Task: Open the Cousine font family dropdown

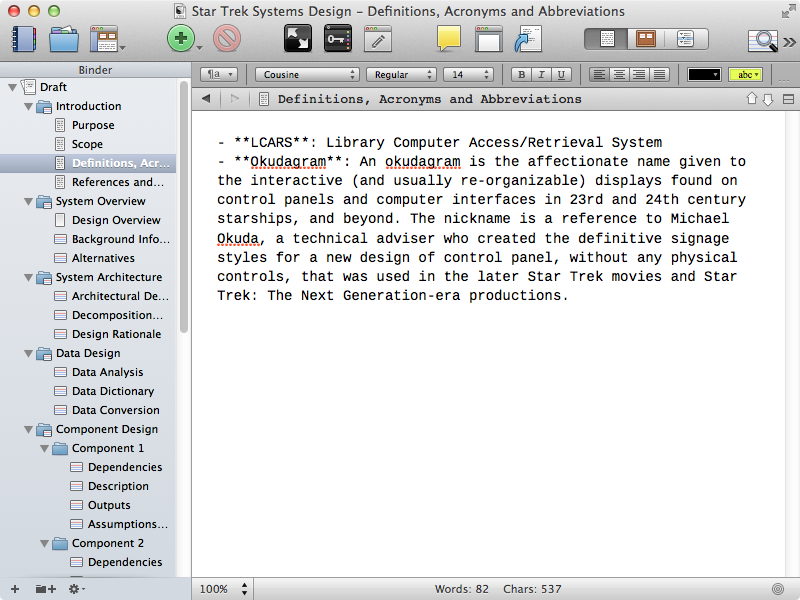Action: click(307, 74)
